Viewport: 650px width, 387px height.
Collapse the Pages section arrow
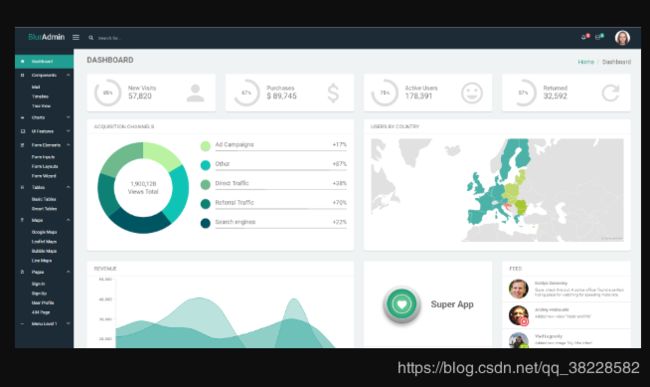(68, 272)
